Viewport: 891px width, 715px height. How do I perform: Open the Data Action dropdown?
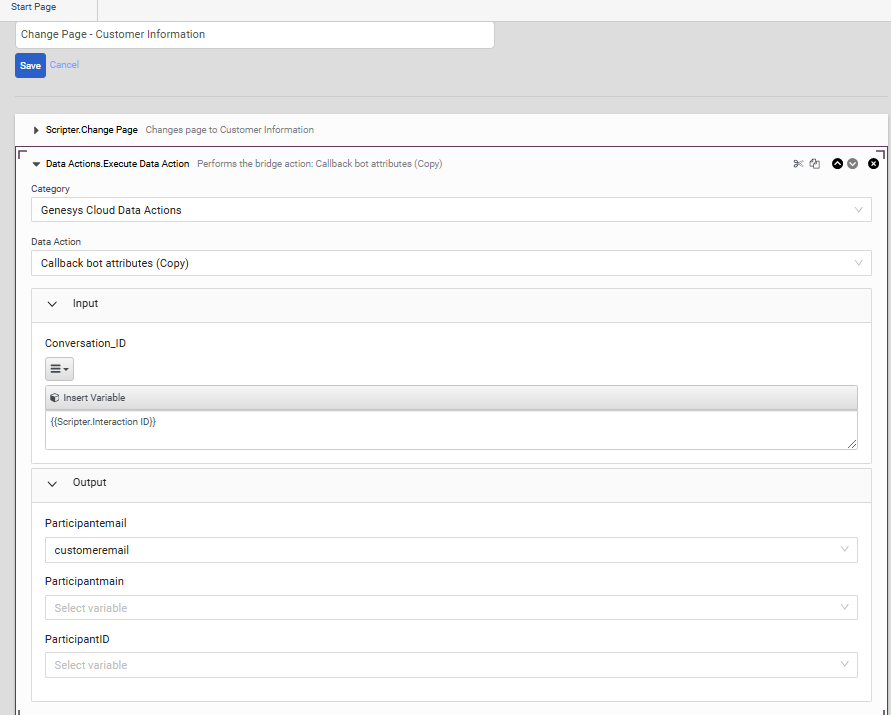[451, 263]
